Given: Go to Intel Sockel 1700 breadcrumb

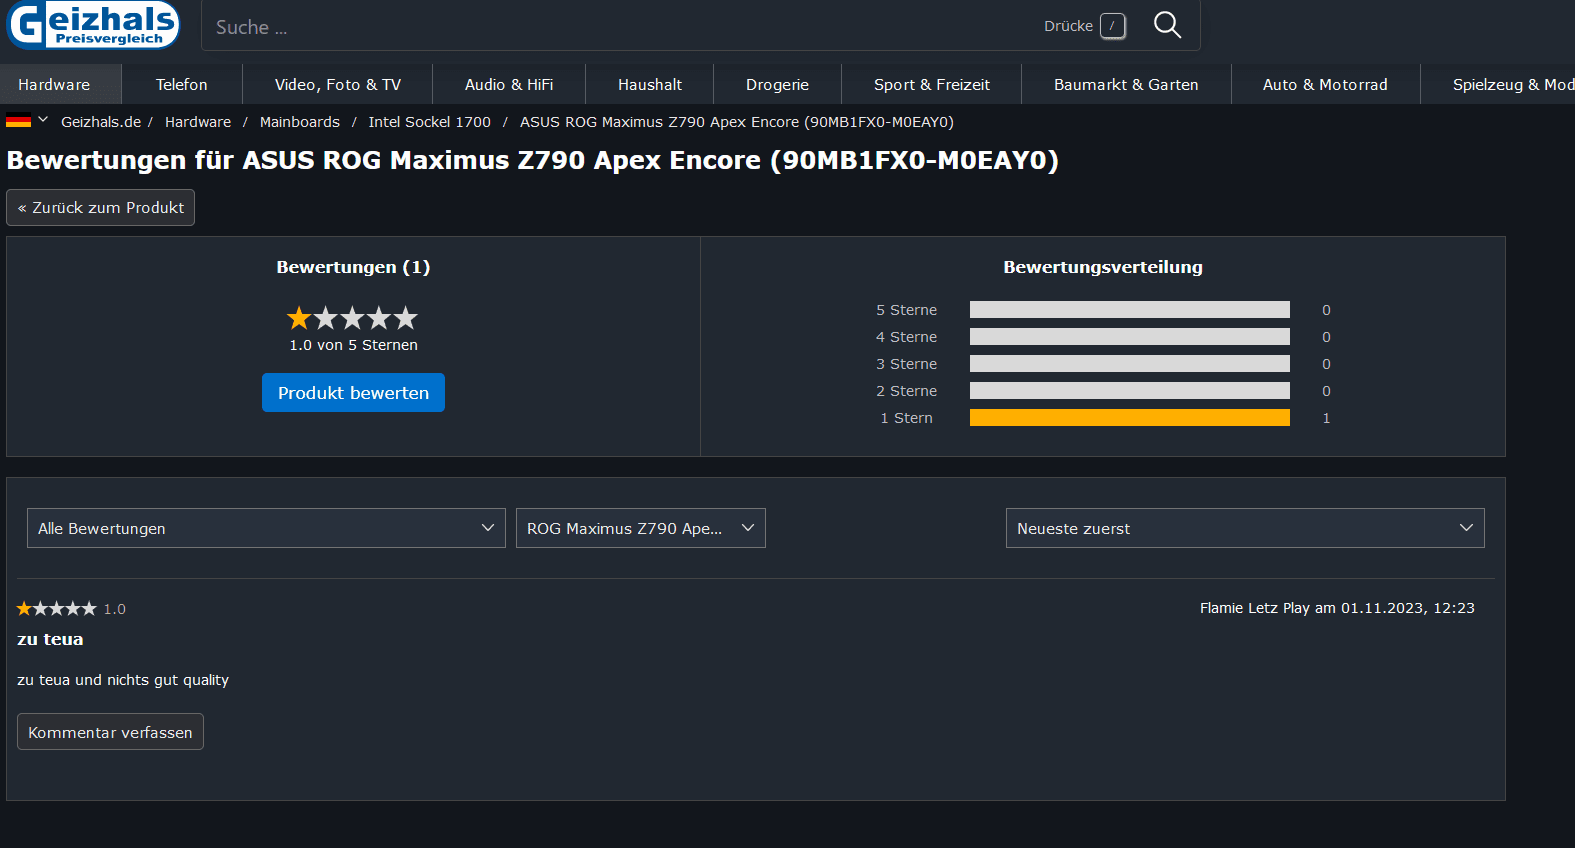Looking at the screenshot, I should click(430, 122).
